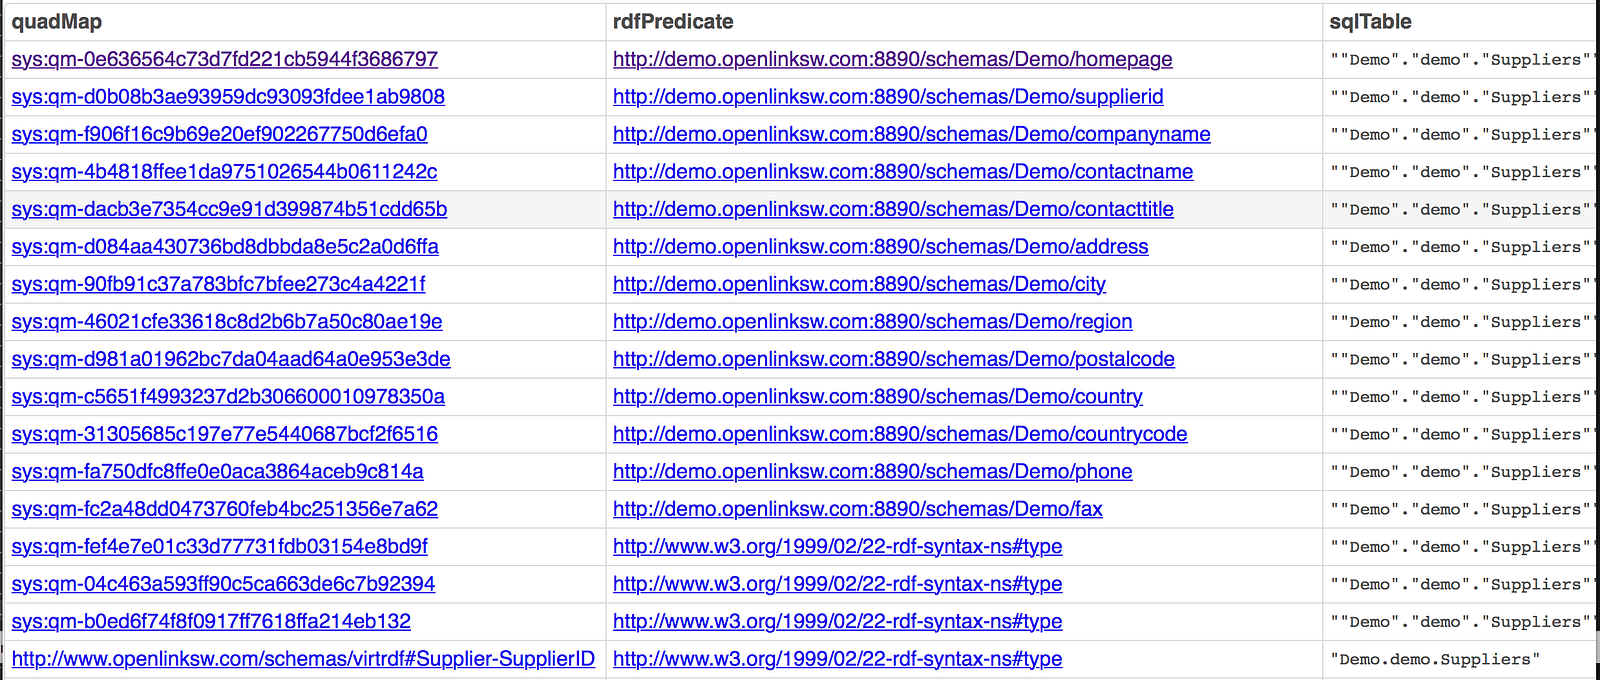
Task: Select the rdfPredicate column header
Action: [673, 22]
